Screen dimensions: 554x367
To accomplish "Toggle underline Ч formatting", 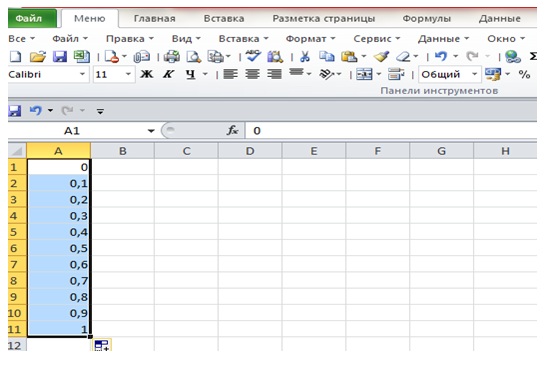I will [x=191, y=74].
